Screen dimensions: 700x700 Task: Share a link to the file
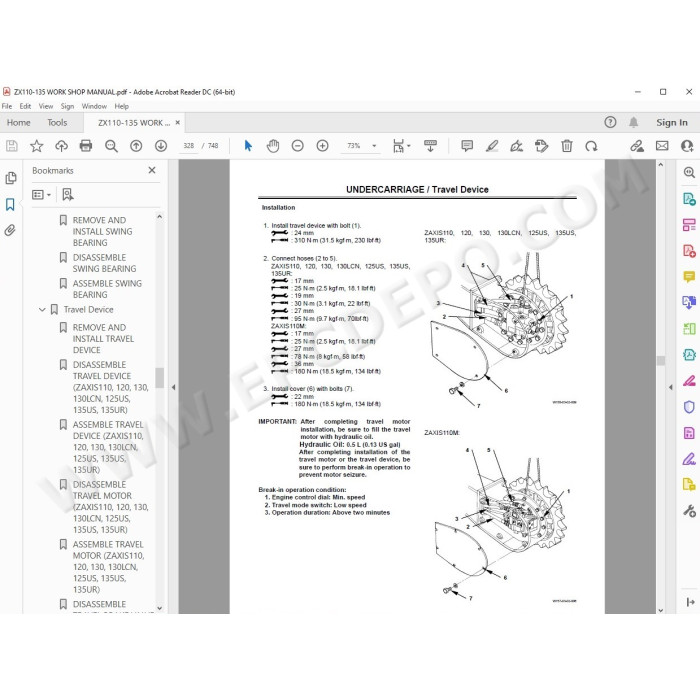pyautogui.click(x=637, y=146)
